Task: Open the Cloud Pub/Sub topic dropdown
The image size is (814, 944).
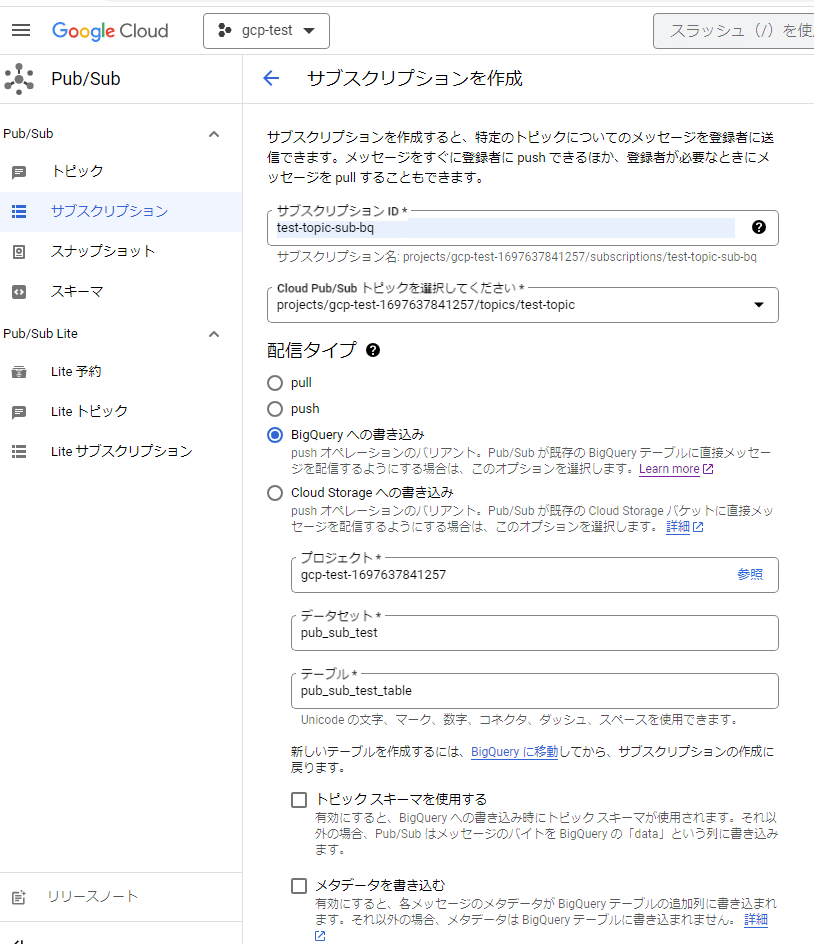Action: click(757, 305)
